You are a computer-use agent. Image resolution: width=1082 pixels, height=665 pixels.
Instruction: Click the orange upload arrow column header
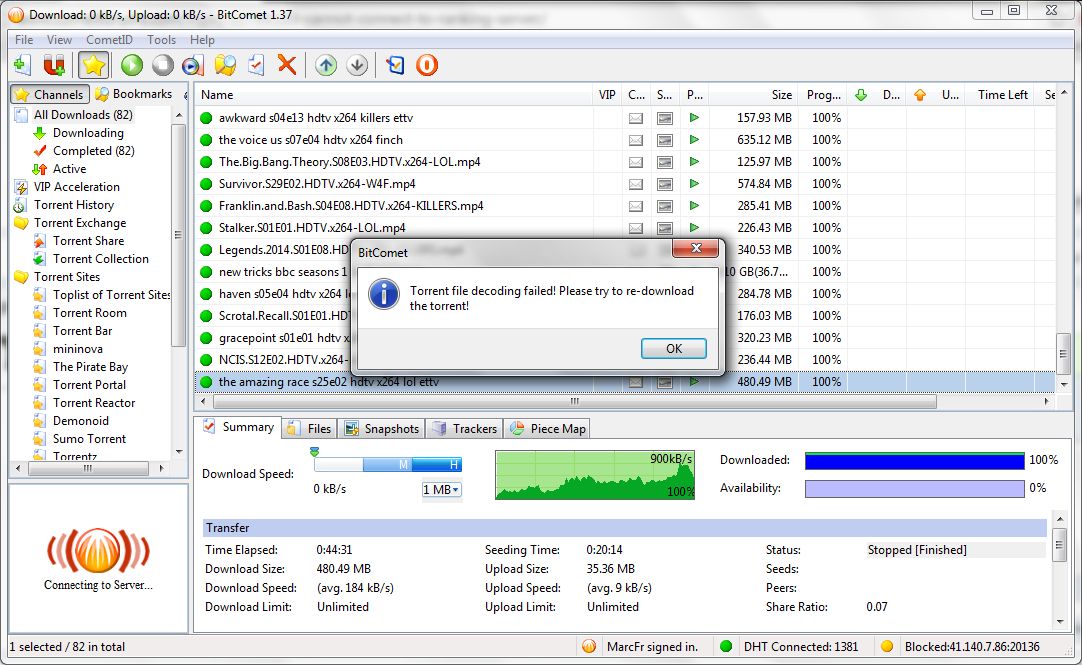tap(920, 95)
